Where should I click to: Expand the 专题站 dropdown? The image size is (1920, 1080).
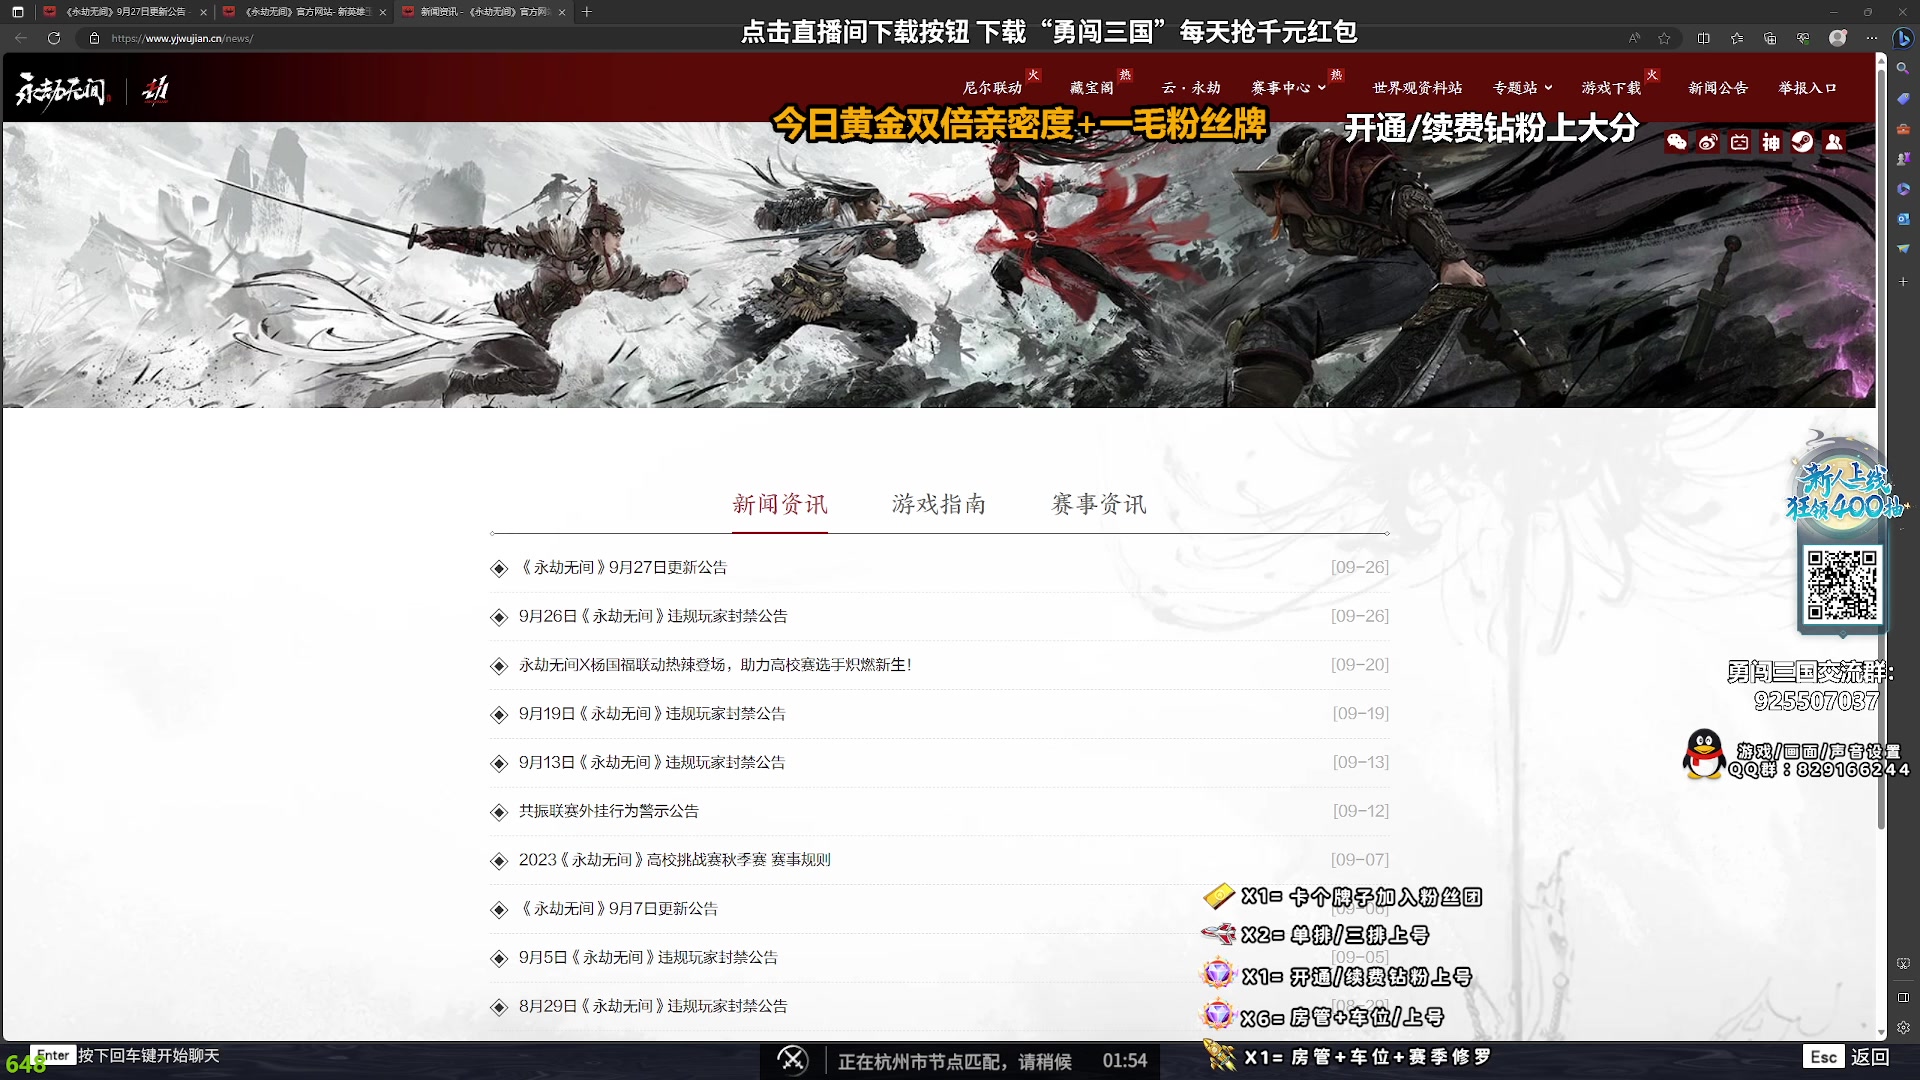[1522, 88]
